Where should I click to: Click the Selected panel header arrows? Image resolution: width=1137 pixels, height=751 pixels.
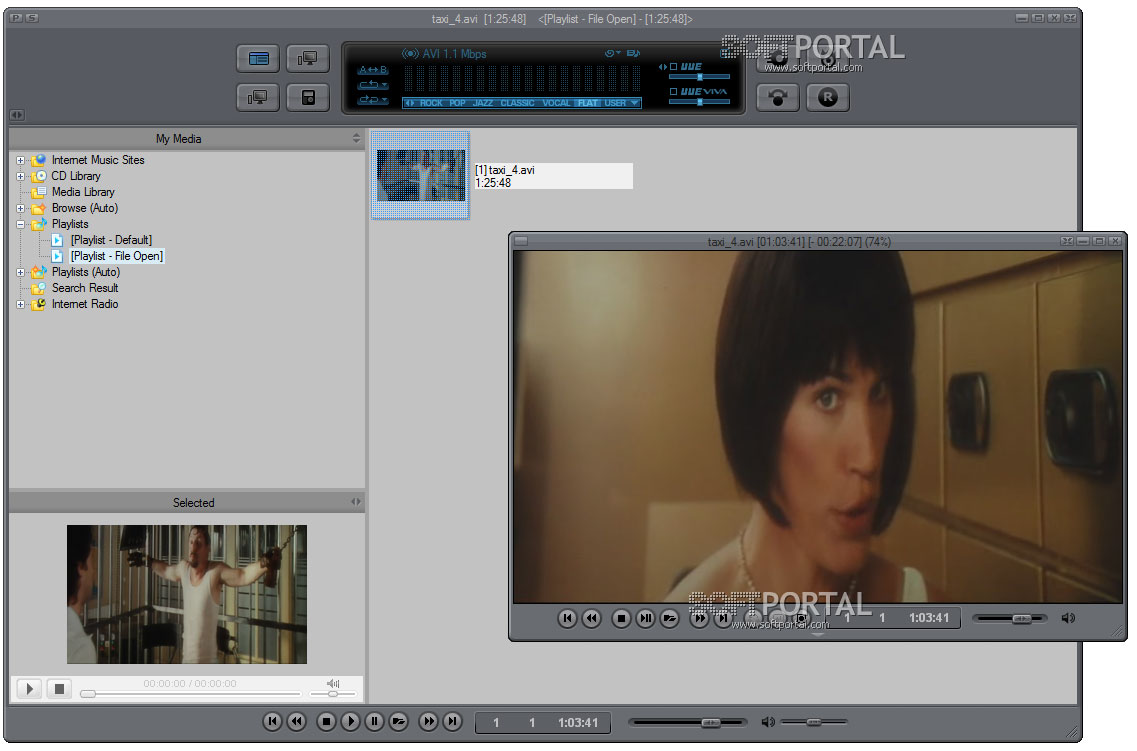(355, 502)
